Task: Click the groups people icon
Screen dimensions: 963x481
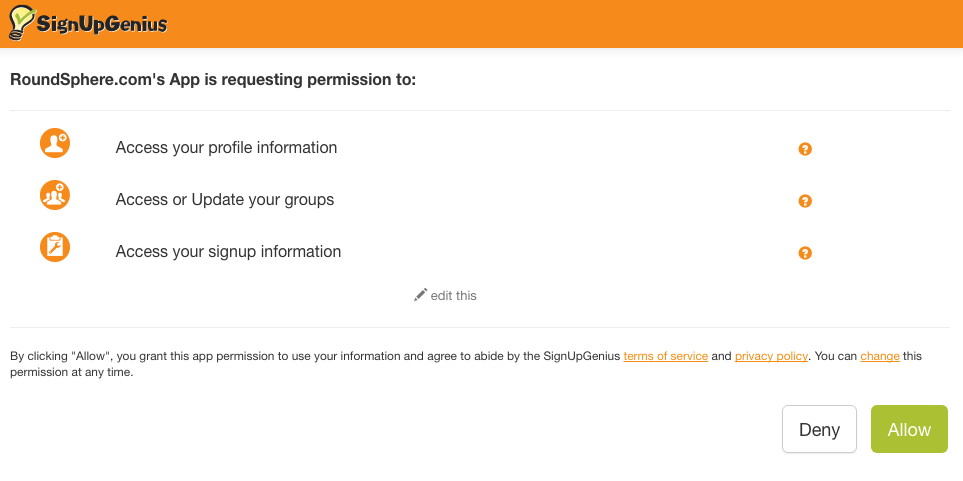Action: [x=55, y=195]
